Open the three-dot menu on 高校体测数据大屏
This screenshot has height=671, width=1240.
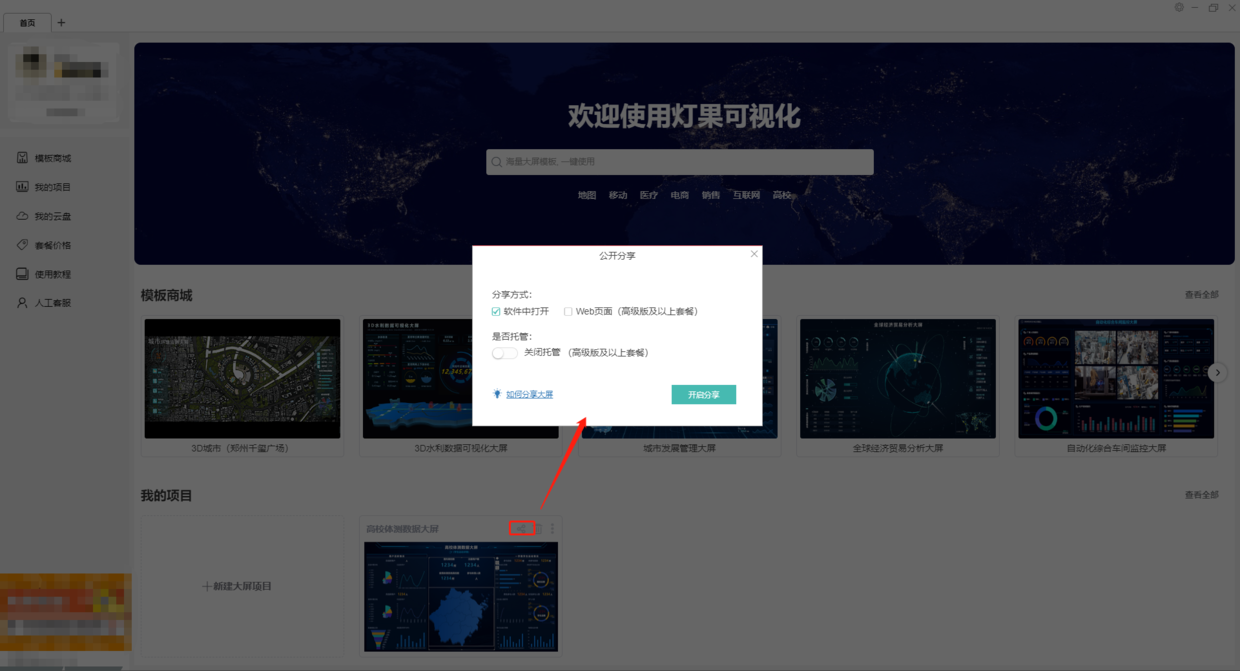coord(552,528)
